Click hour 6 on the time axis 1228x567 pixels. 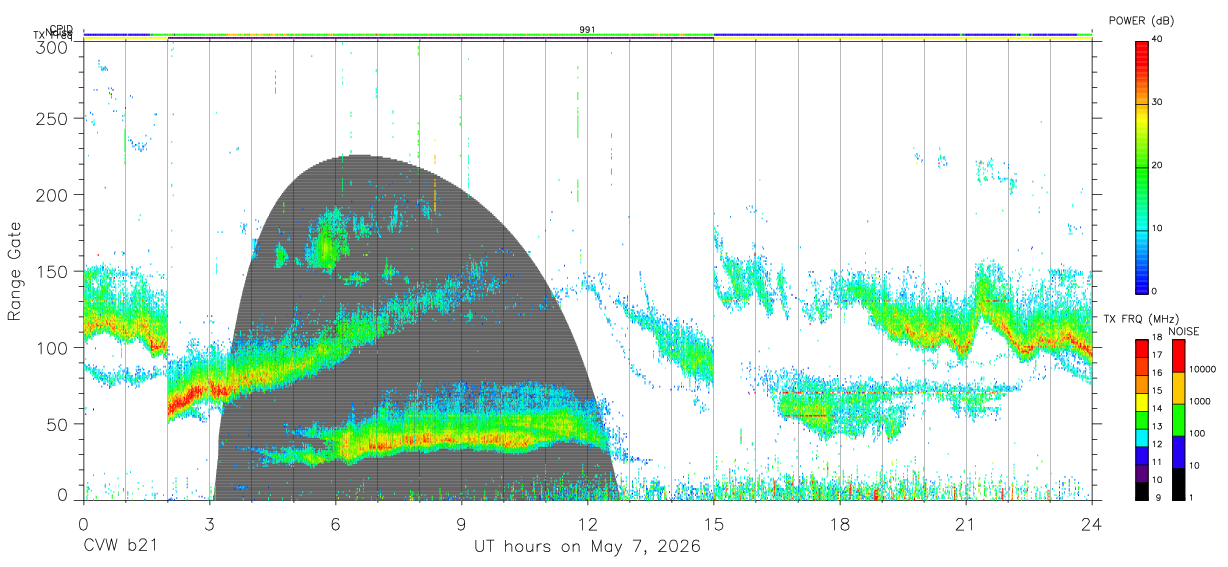(336, 523)
